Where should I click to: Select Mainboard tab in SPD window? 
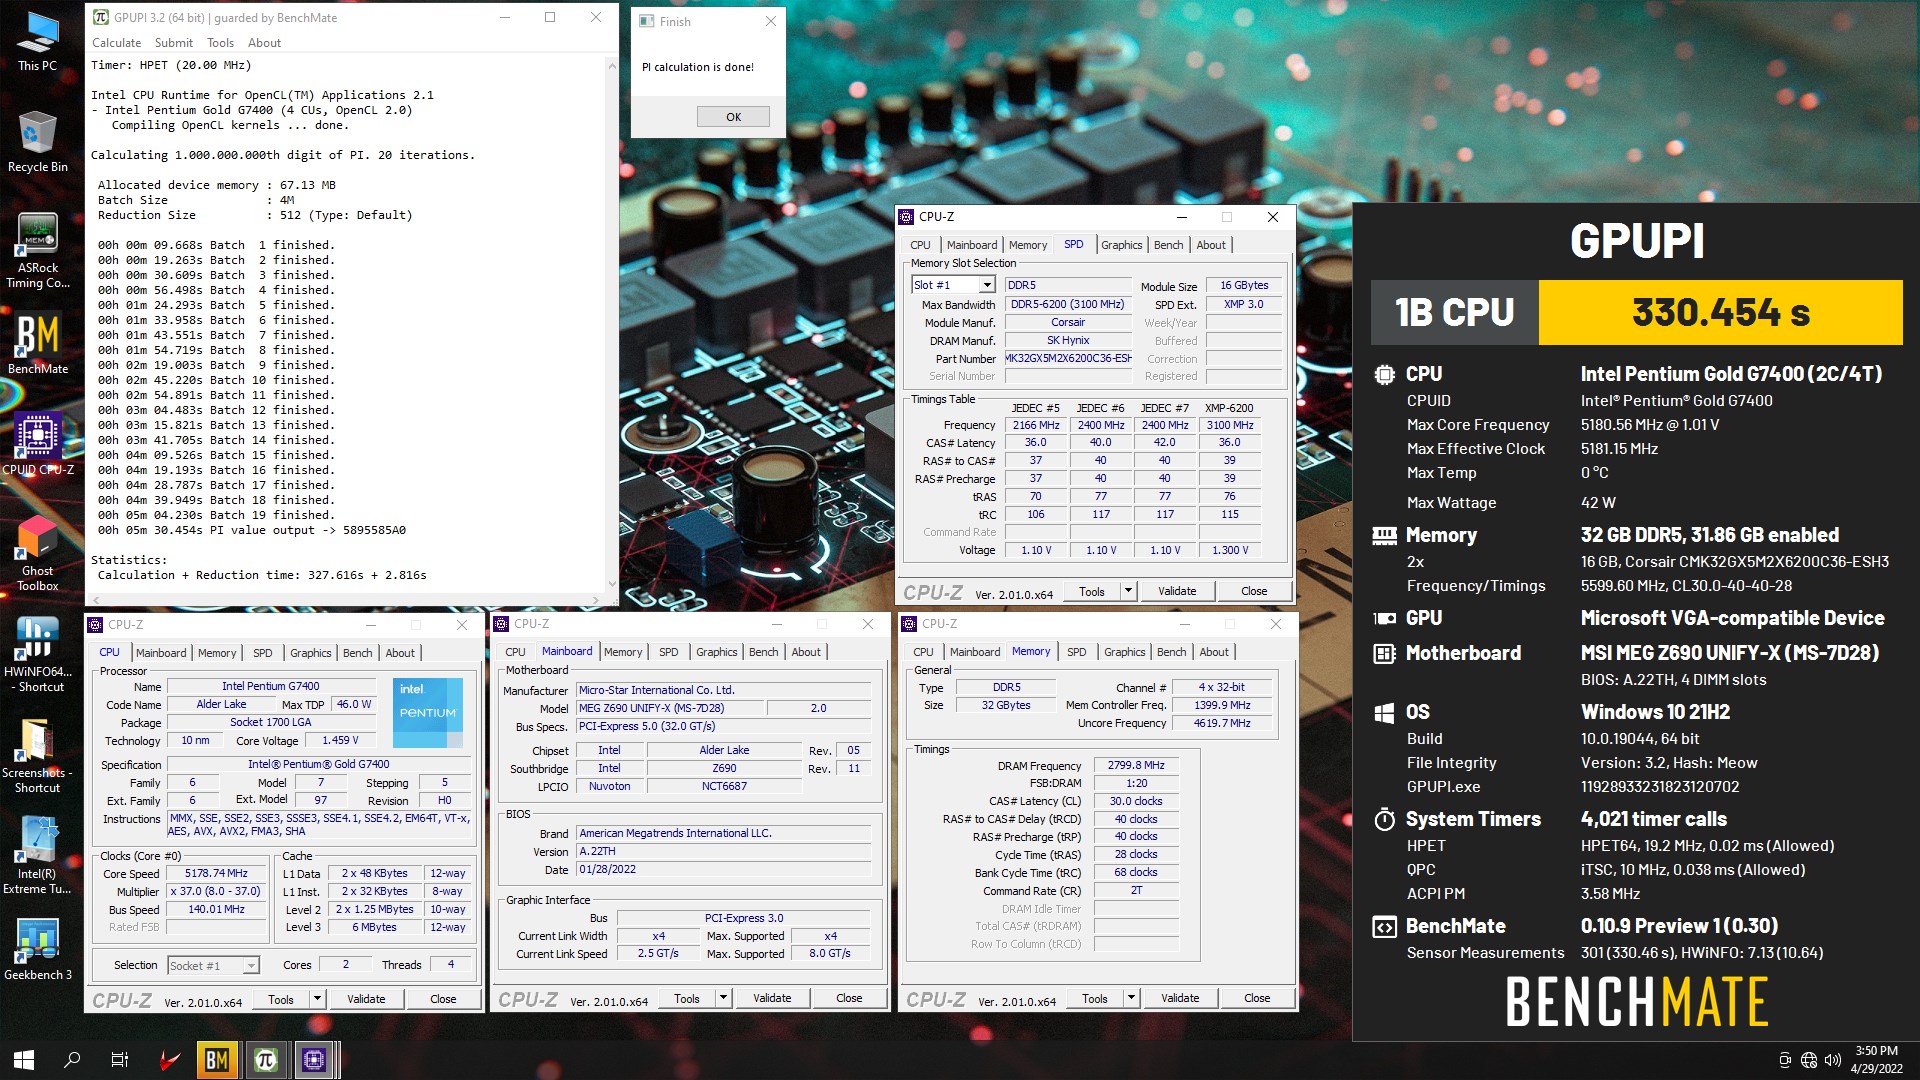click(x=972, y=245)
